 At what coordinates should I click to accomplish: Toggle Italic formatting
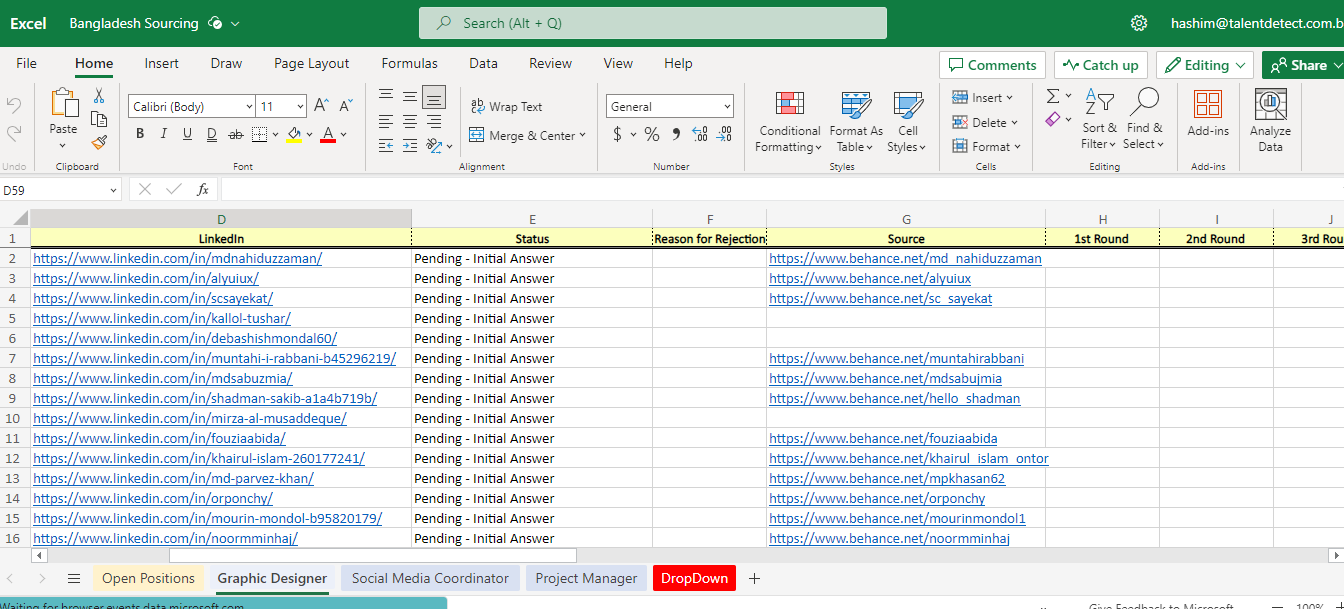pyautogui.click(x=163, y=134)
